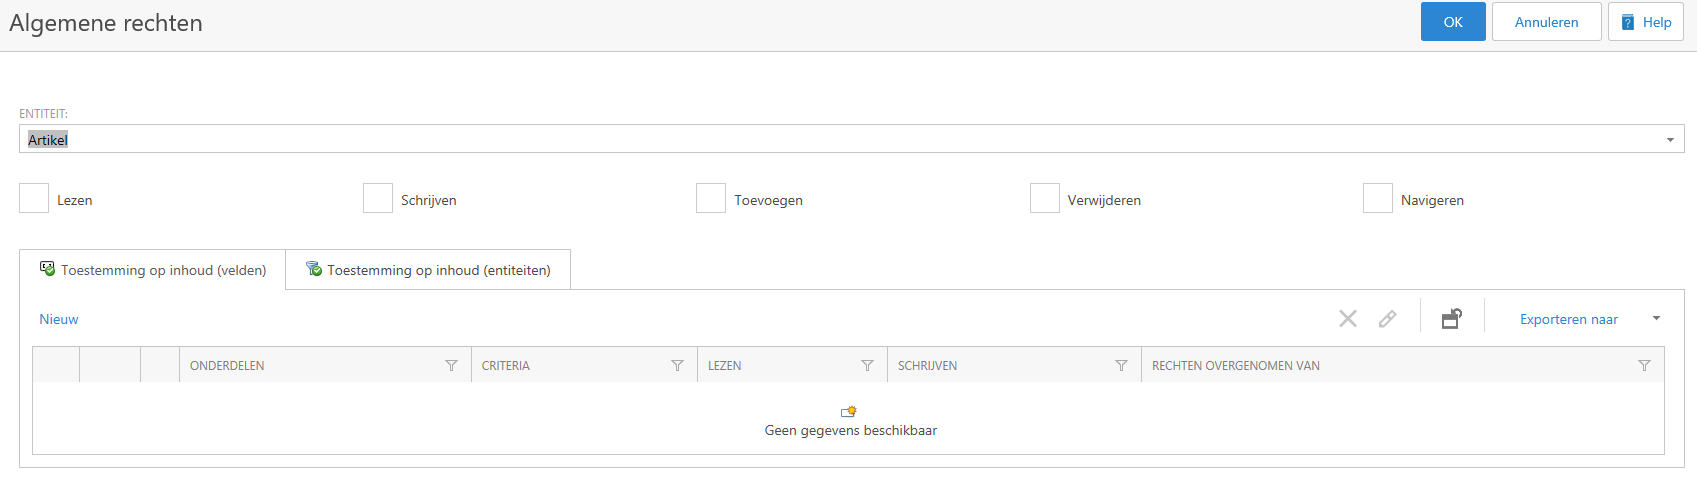The width and height of the screenshot is (1697, 479).
Task: Tick the Schrijven checkbox
Action: [378, 198]
